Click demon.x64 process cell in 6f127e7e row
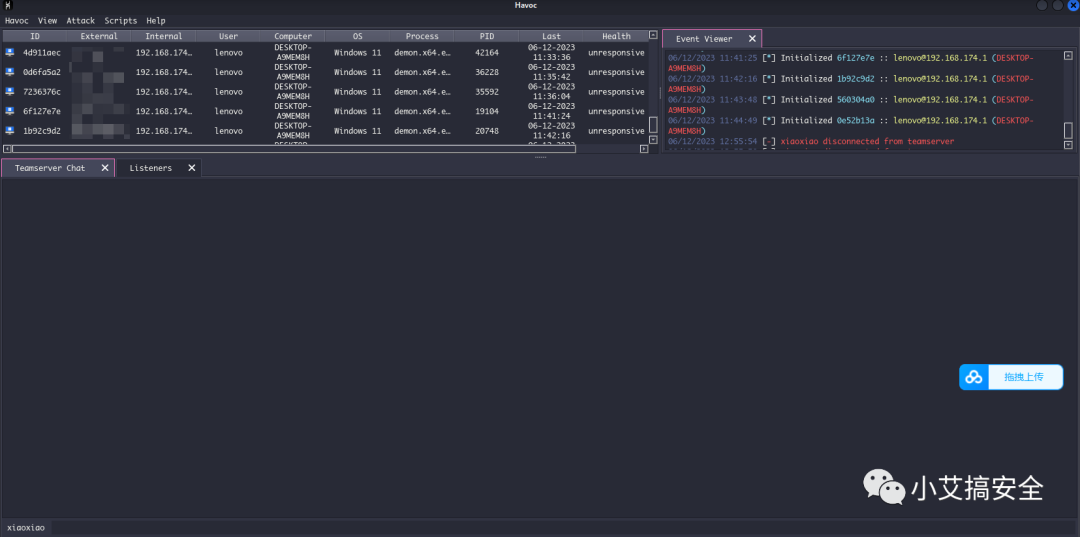This screenshot has height=537, width=1080. 422,111
